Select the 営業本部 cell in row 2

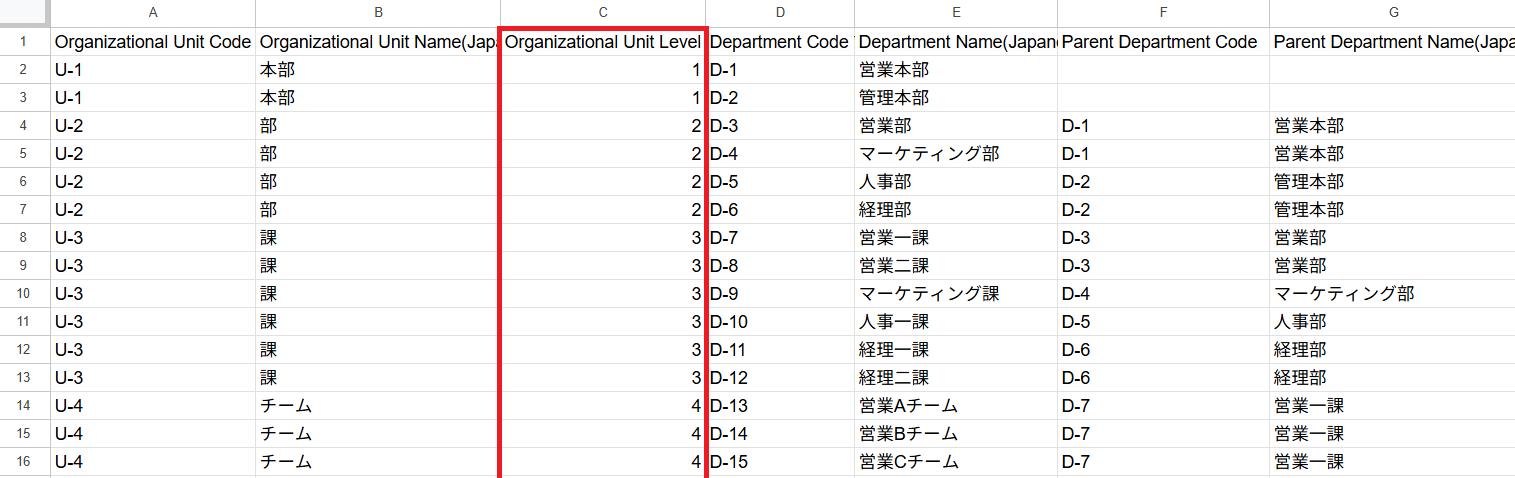coord(956,70)
